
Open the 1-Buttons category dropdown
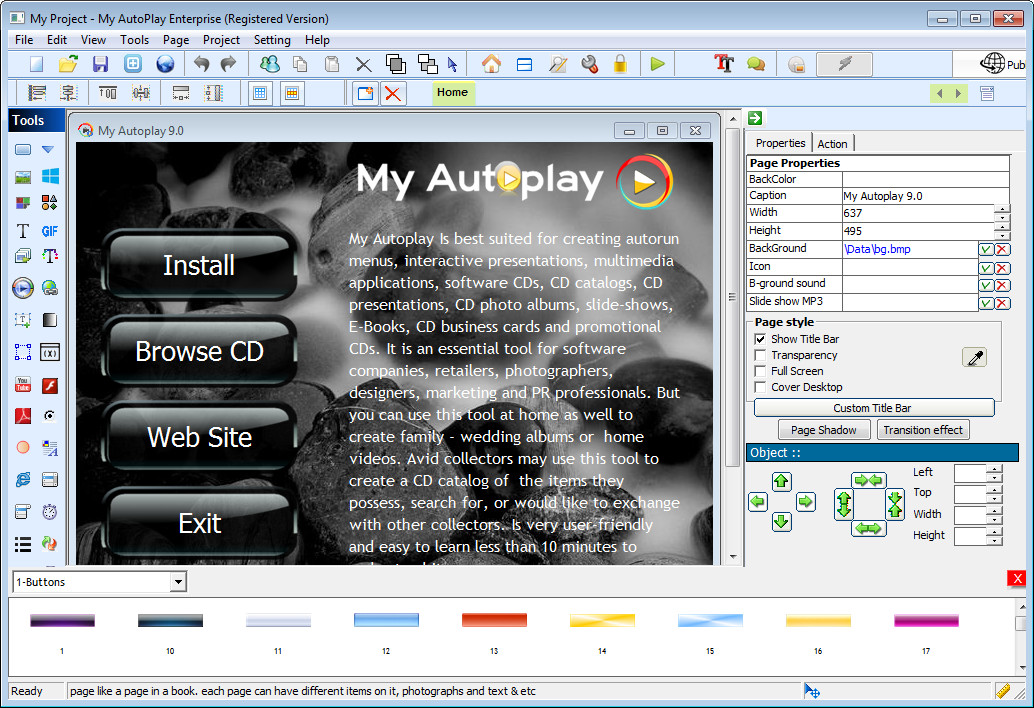click(x=177, y=582)
